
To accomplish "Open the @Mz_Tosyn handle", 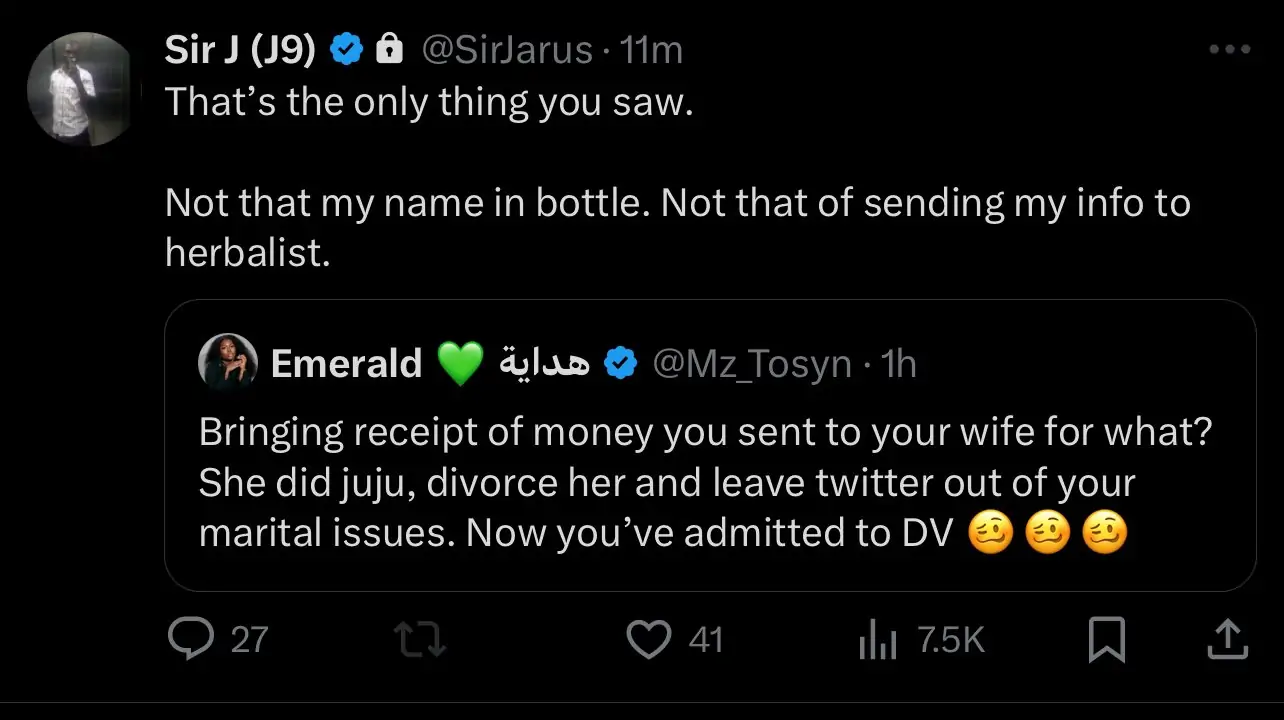I will [751, 364].
